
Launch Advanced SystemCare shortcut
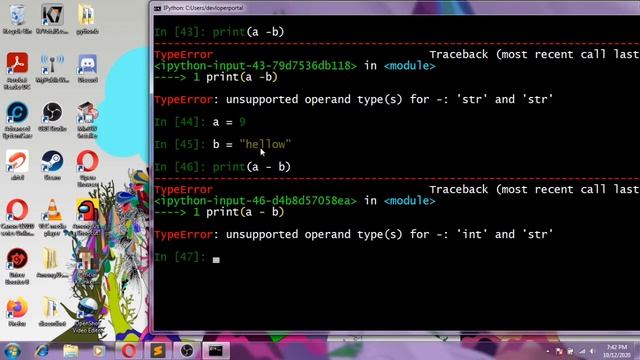point(17,120)
